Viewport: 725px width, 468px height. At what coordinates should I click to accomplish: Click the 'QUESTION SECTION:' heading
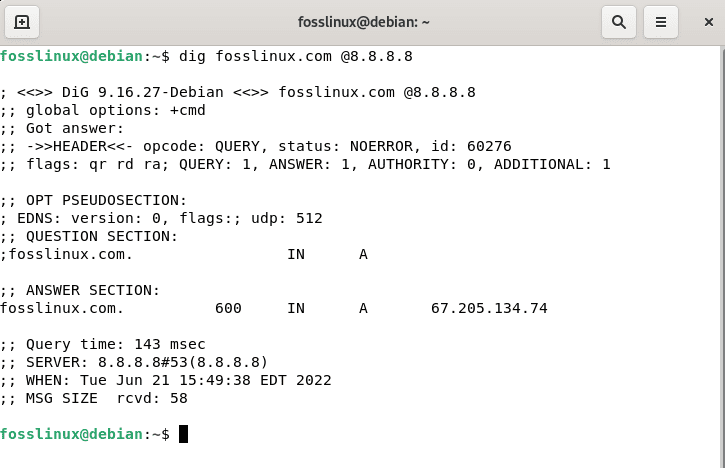pyautogui.click(x=102, y=236)
